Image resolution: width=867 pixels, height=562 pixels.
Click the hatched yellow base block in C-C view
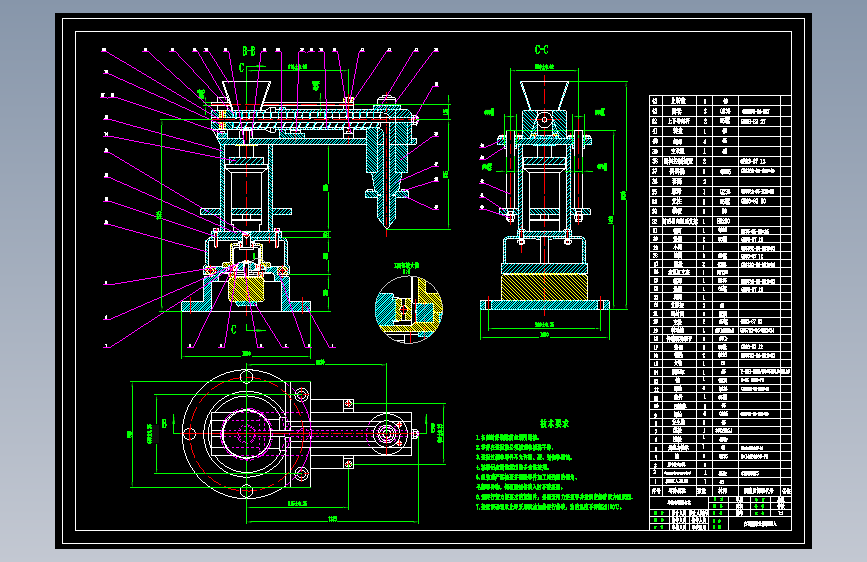(545, 287)
